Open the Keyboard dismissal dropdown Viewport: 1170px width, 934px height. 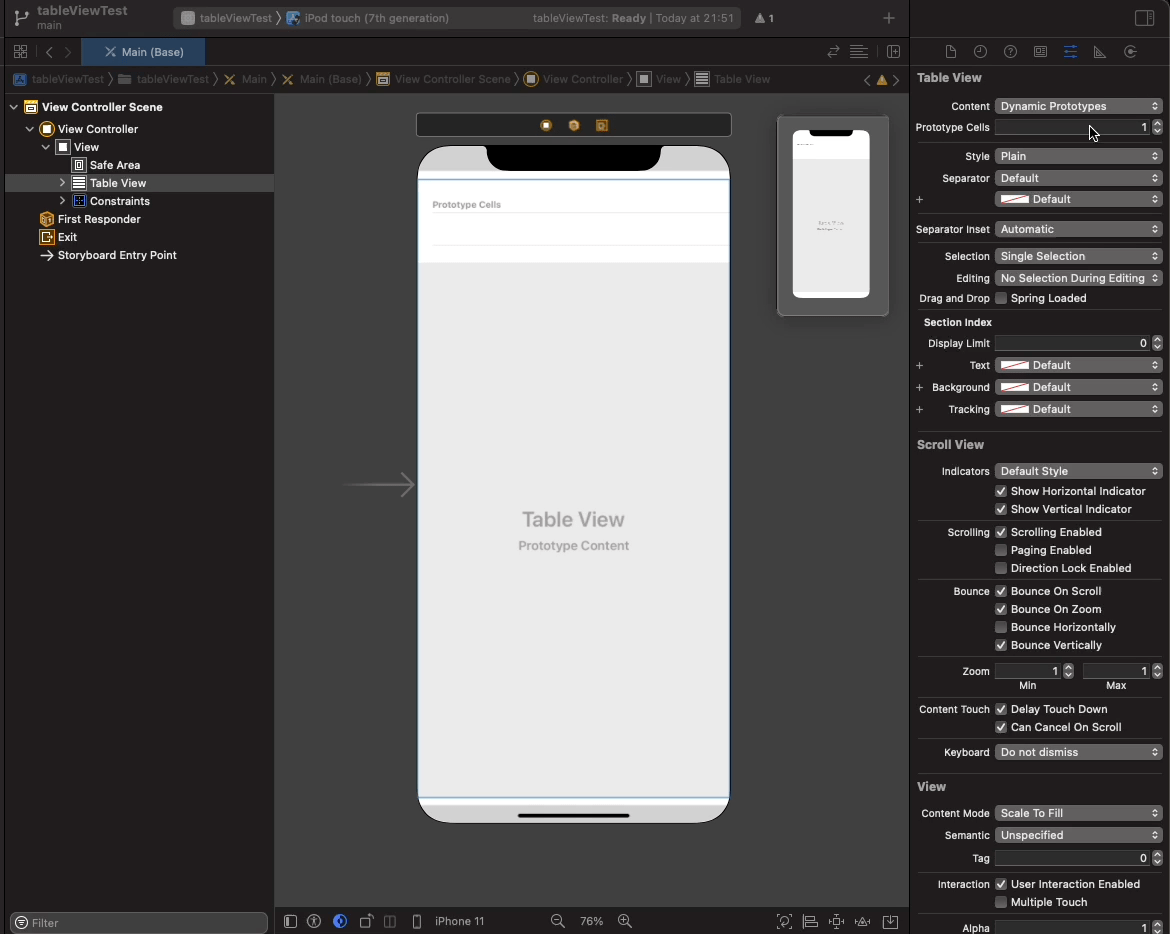1078,752
